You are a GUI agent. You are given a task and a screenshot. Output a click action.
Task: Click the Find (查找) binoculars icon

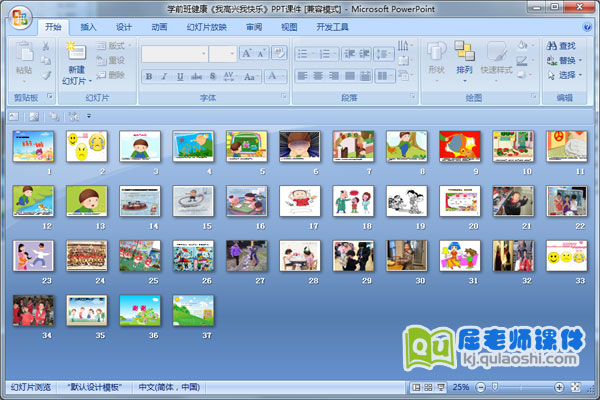(x=552, y=45)
